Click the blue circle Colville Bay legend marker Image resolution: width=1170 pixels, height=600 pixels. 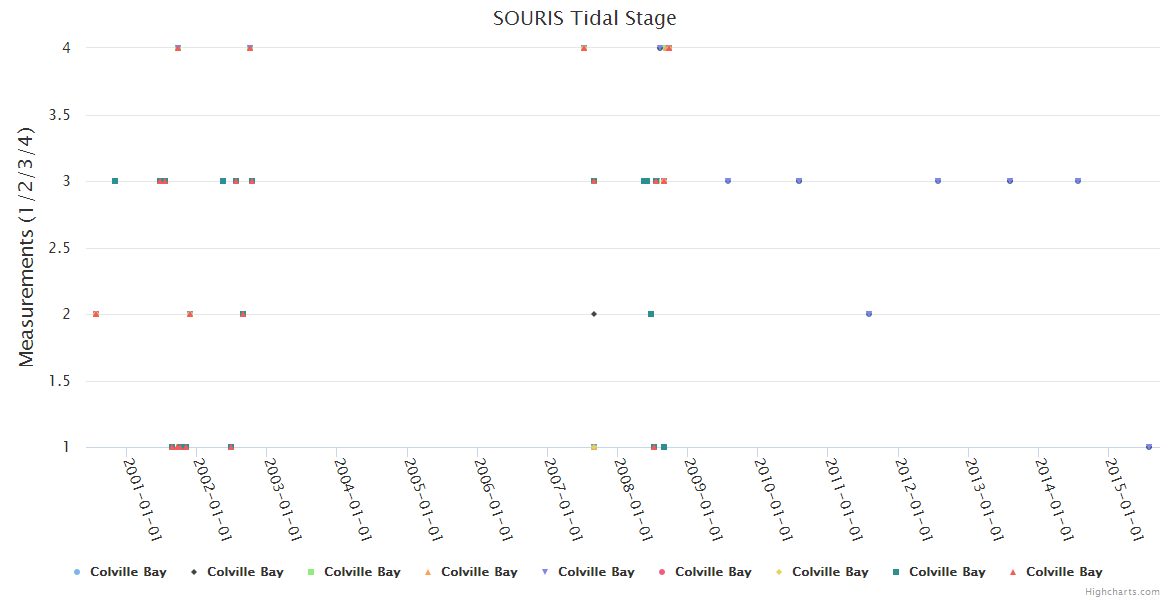pyautogui.click(x=77, y=572)
